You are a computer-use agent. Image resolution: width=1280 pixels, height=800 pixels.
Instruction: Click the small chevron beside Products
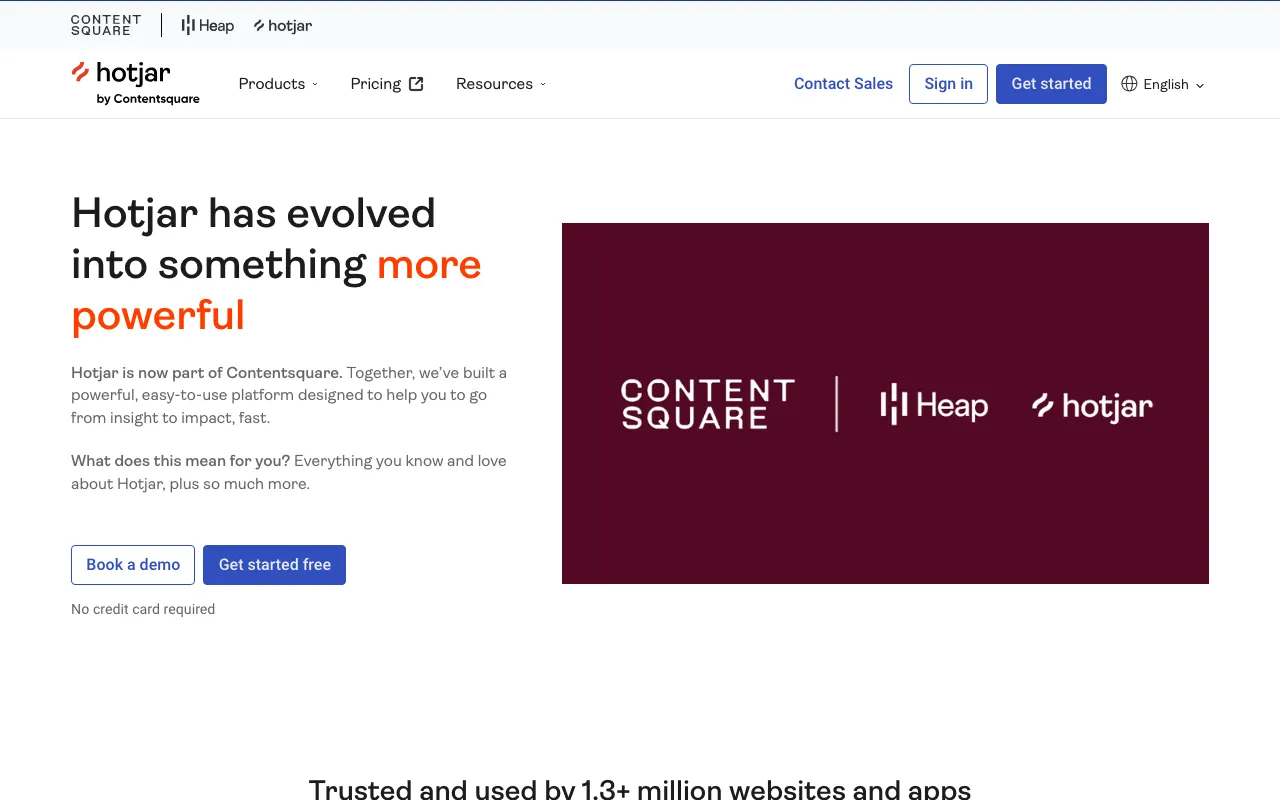(315, 84)
